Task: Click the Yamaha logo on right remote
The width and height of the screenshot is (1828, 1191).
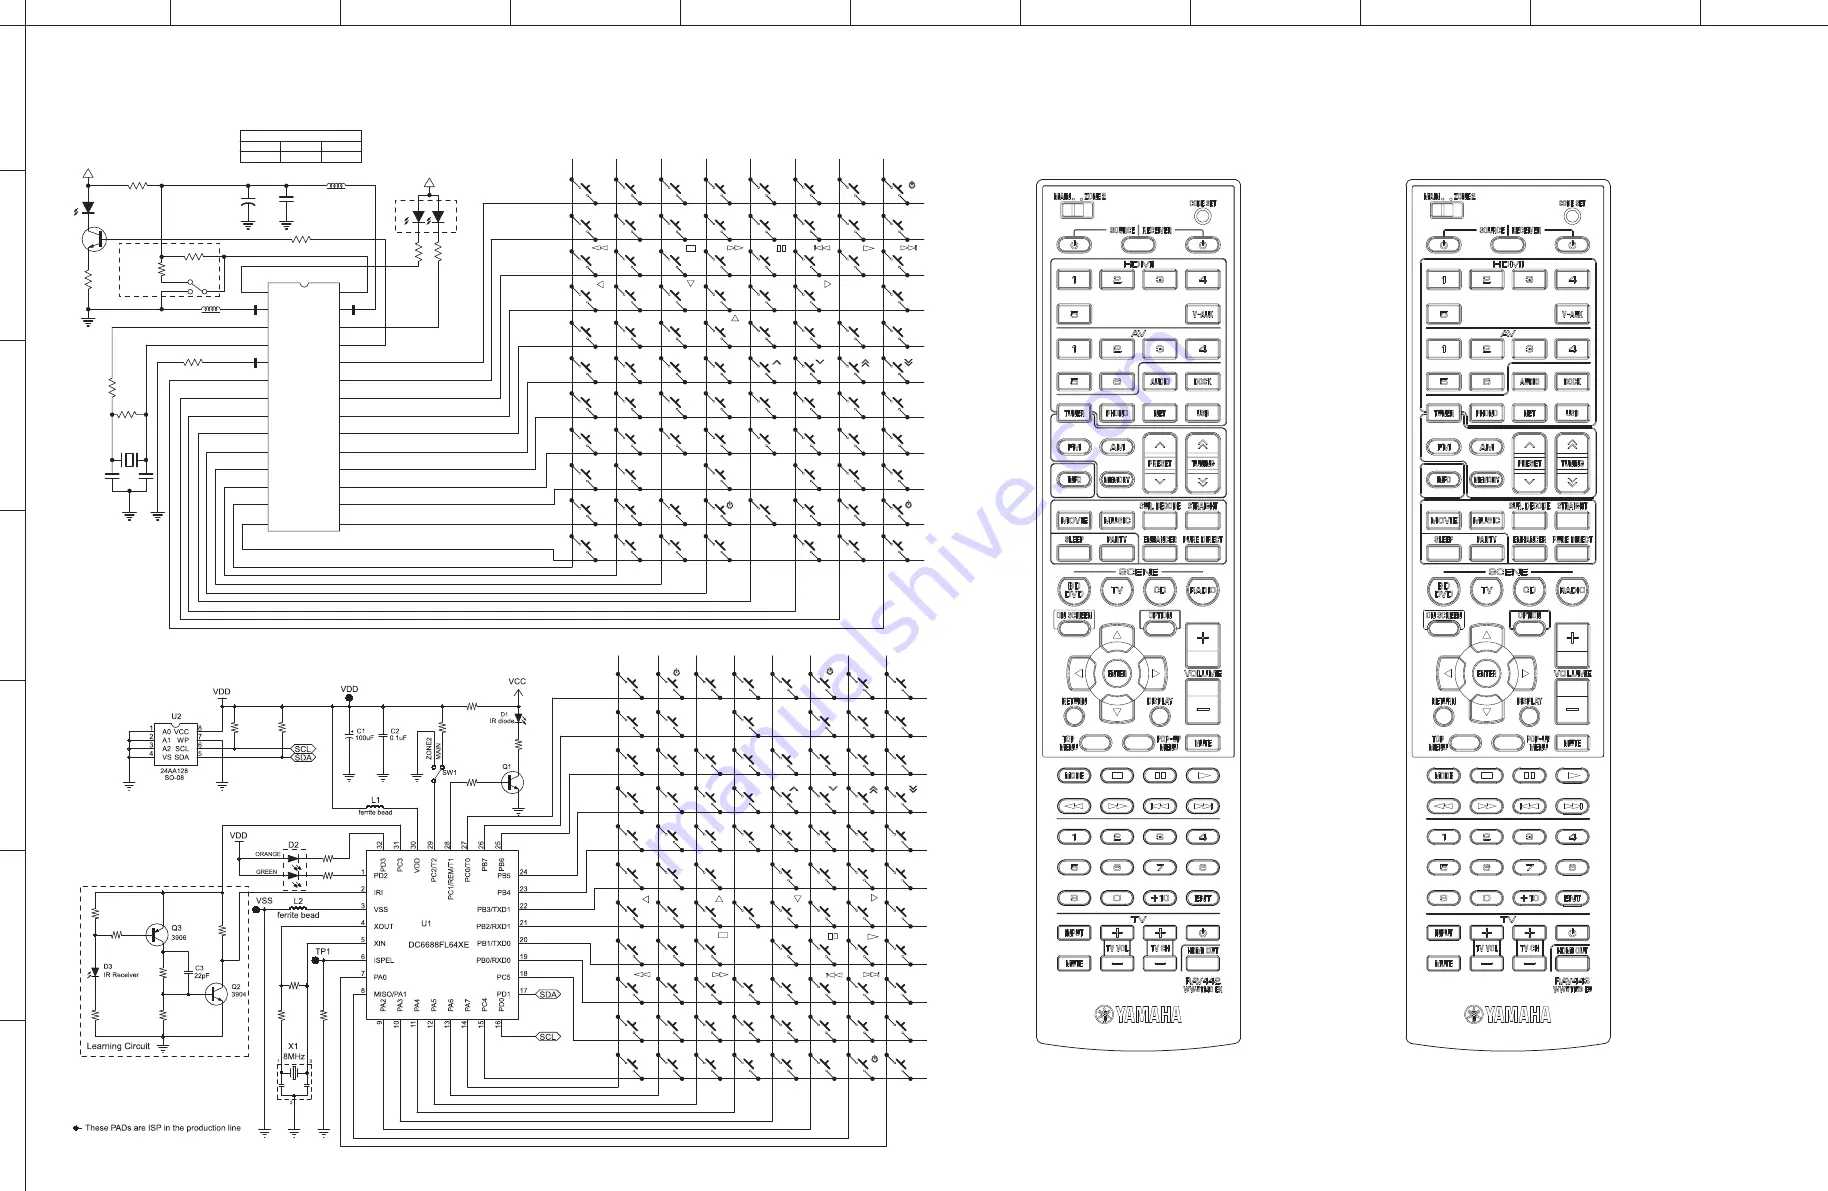Action: pos(1508,1015)
